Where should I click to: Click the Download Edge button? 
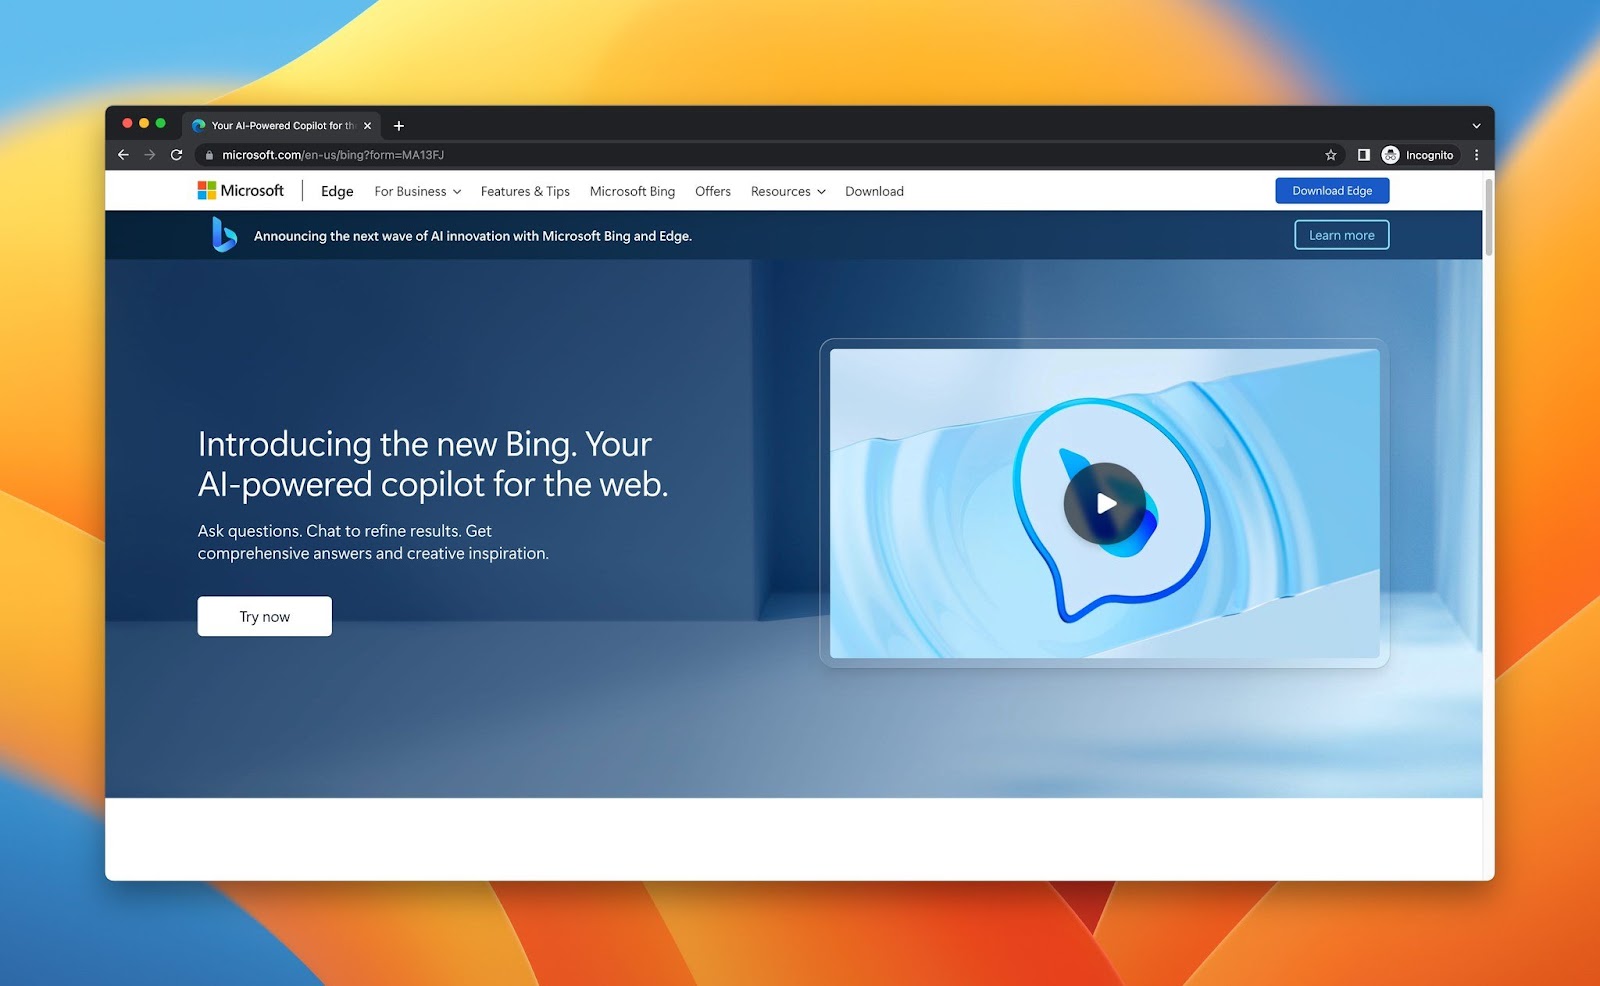point(1332,191)
